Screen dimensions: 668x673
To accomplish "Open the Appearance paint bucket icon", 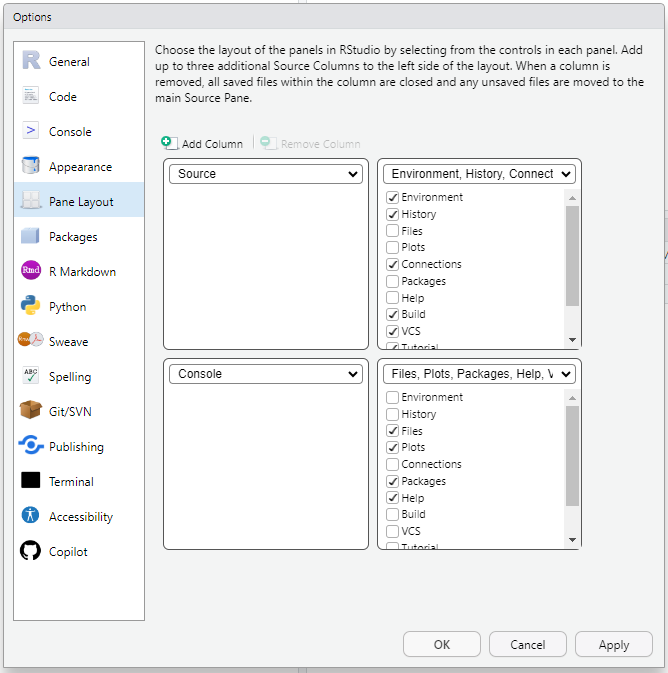I will (x=31, y=166).
